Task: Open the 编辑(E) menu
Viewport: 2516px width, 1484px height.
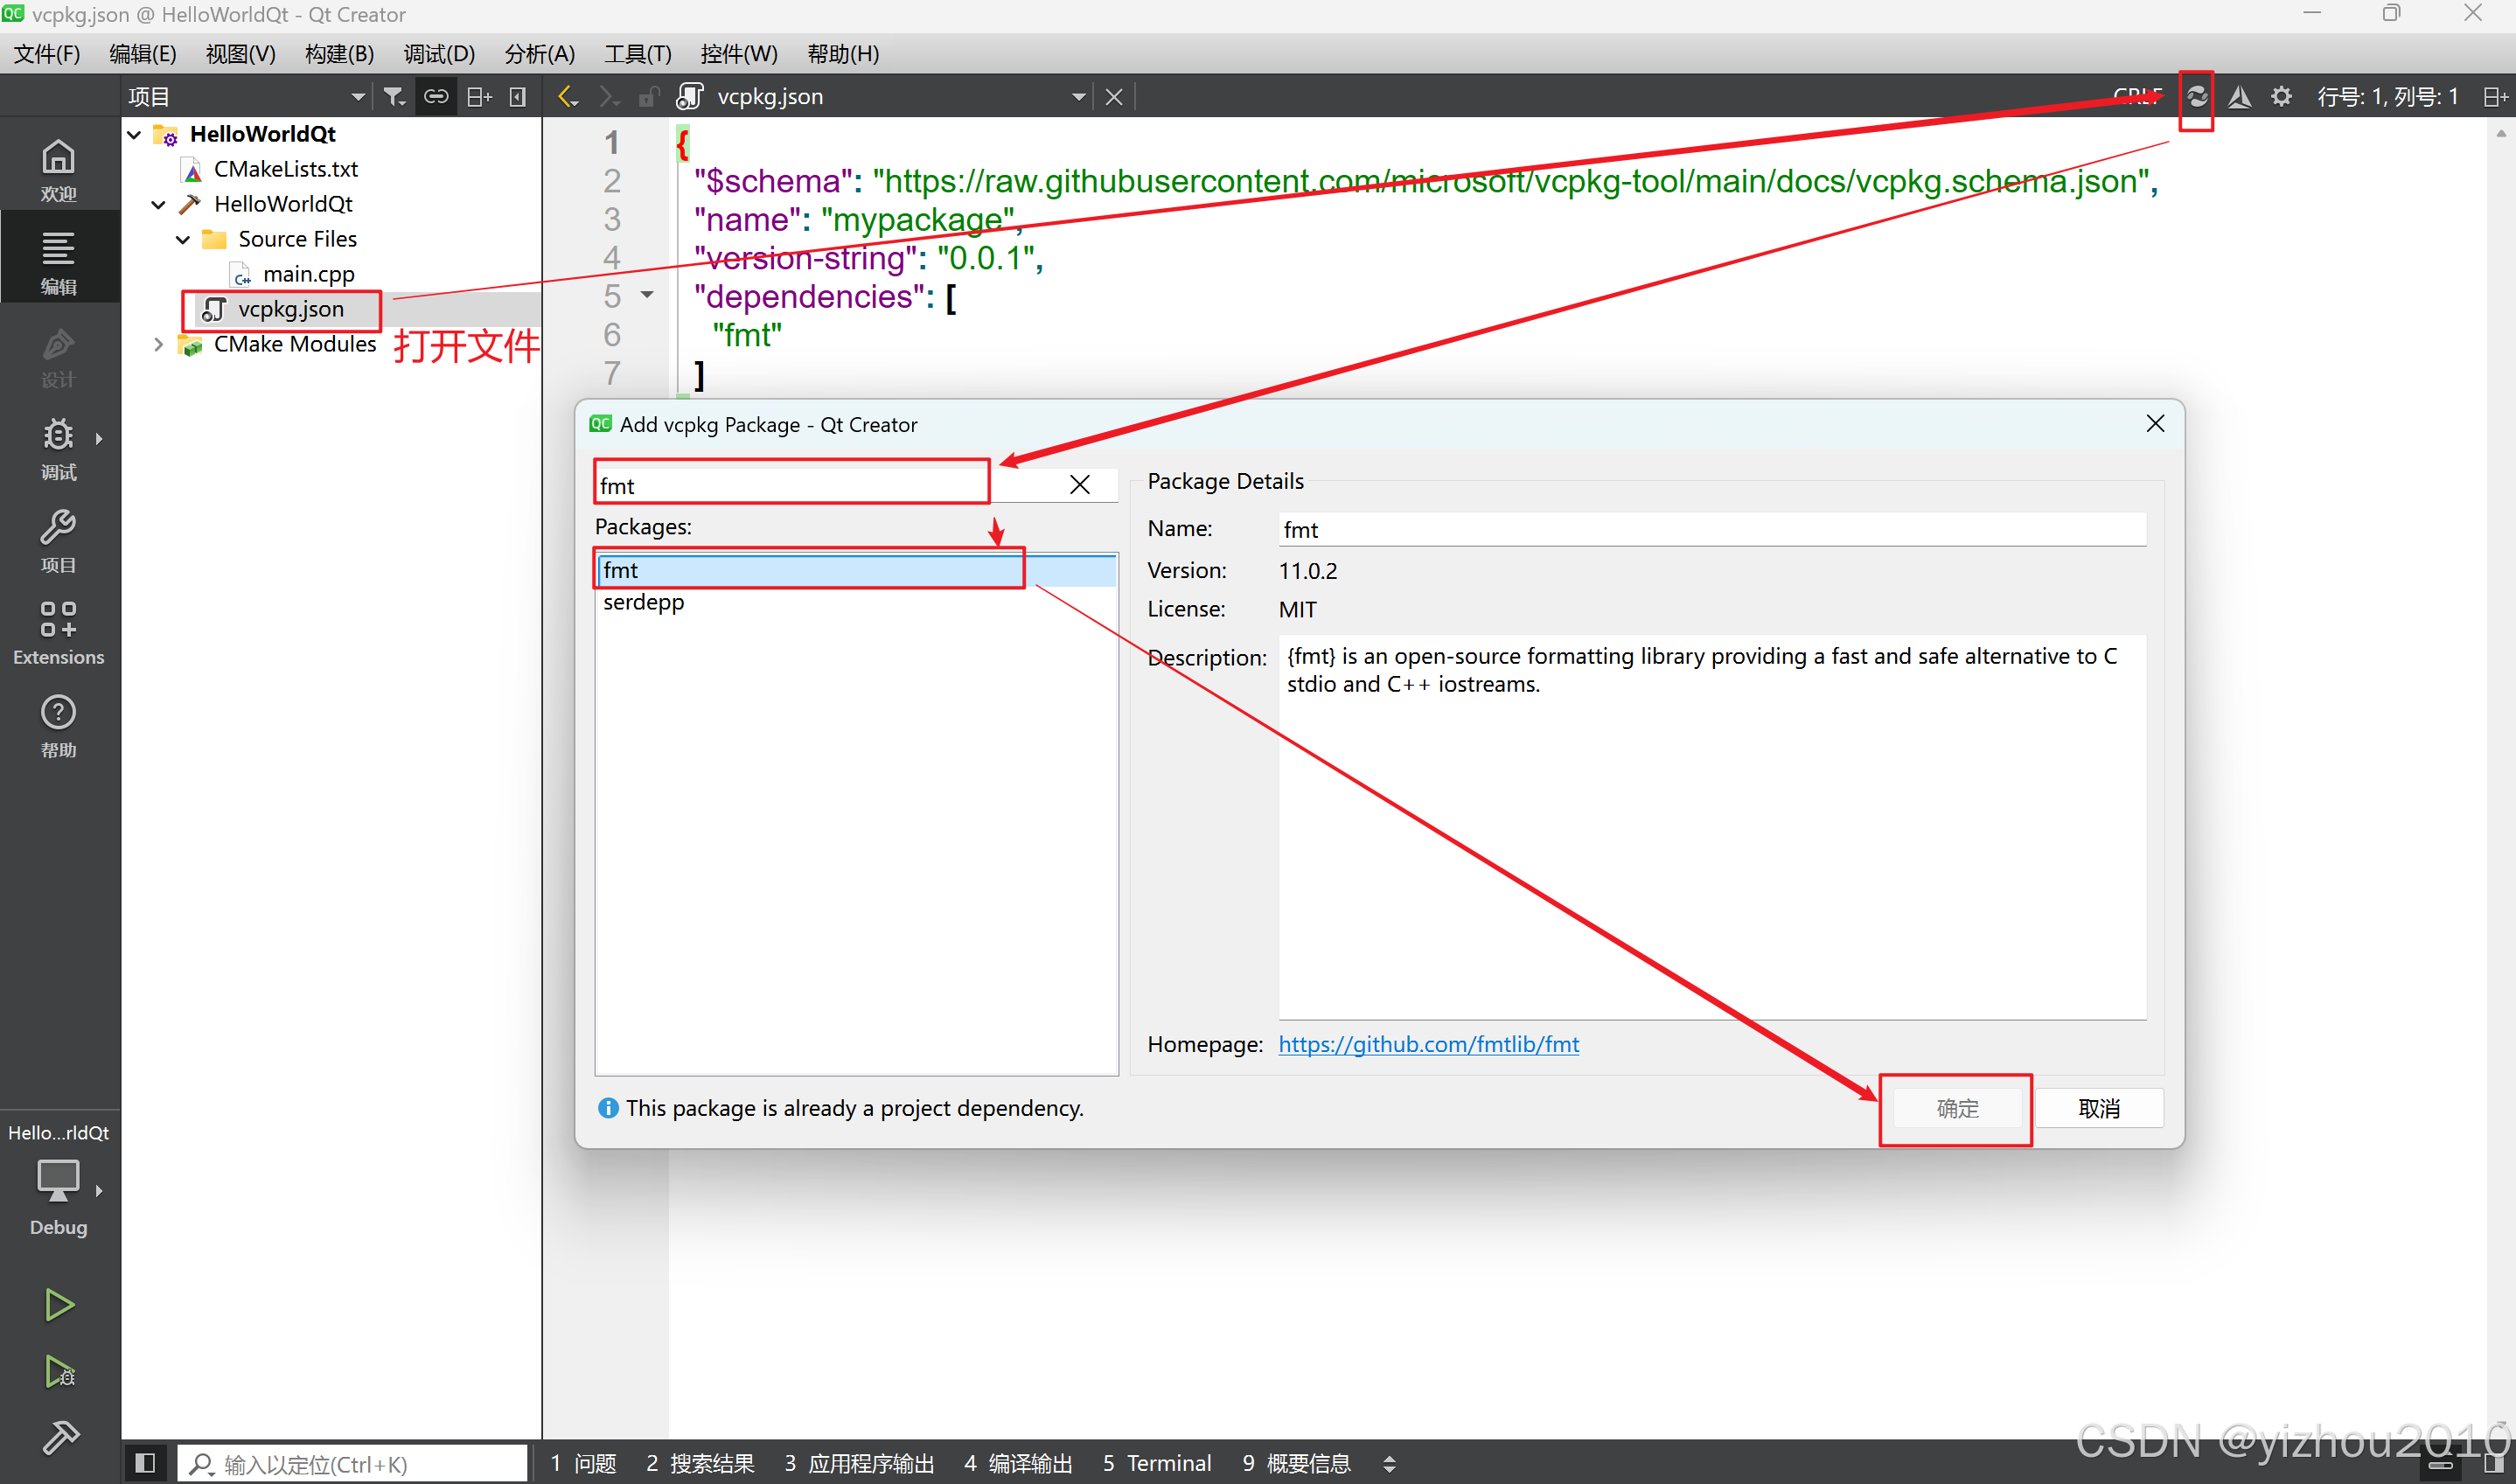Action: [143, 53]
